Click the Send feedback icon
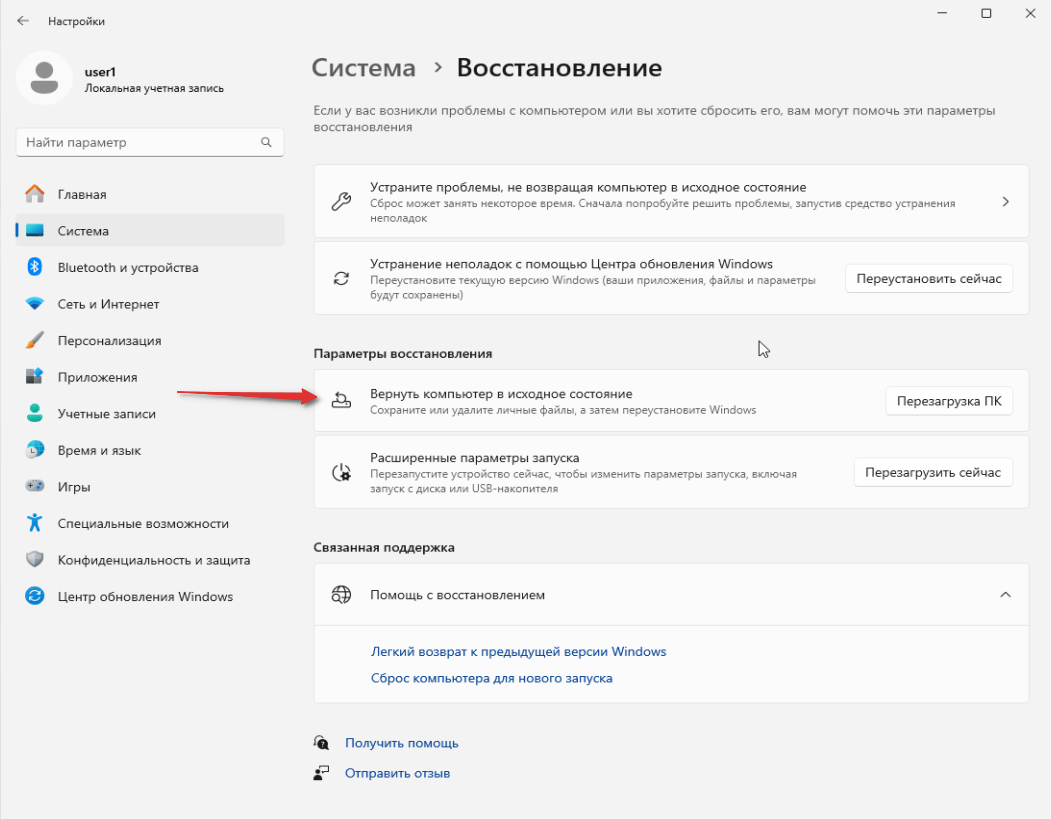 tap(322, 773)
